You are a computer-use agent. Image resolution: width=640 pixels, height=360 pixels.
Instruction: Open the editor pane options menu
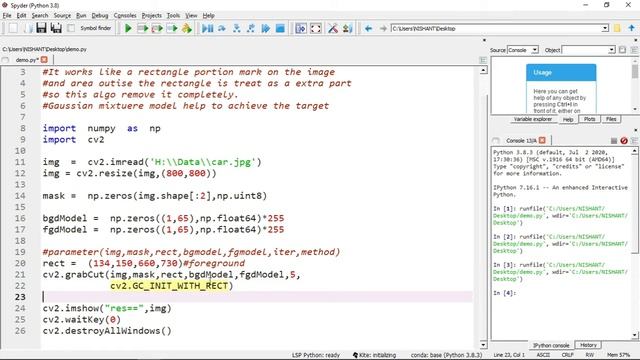[483, 60]
